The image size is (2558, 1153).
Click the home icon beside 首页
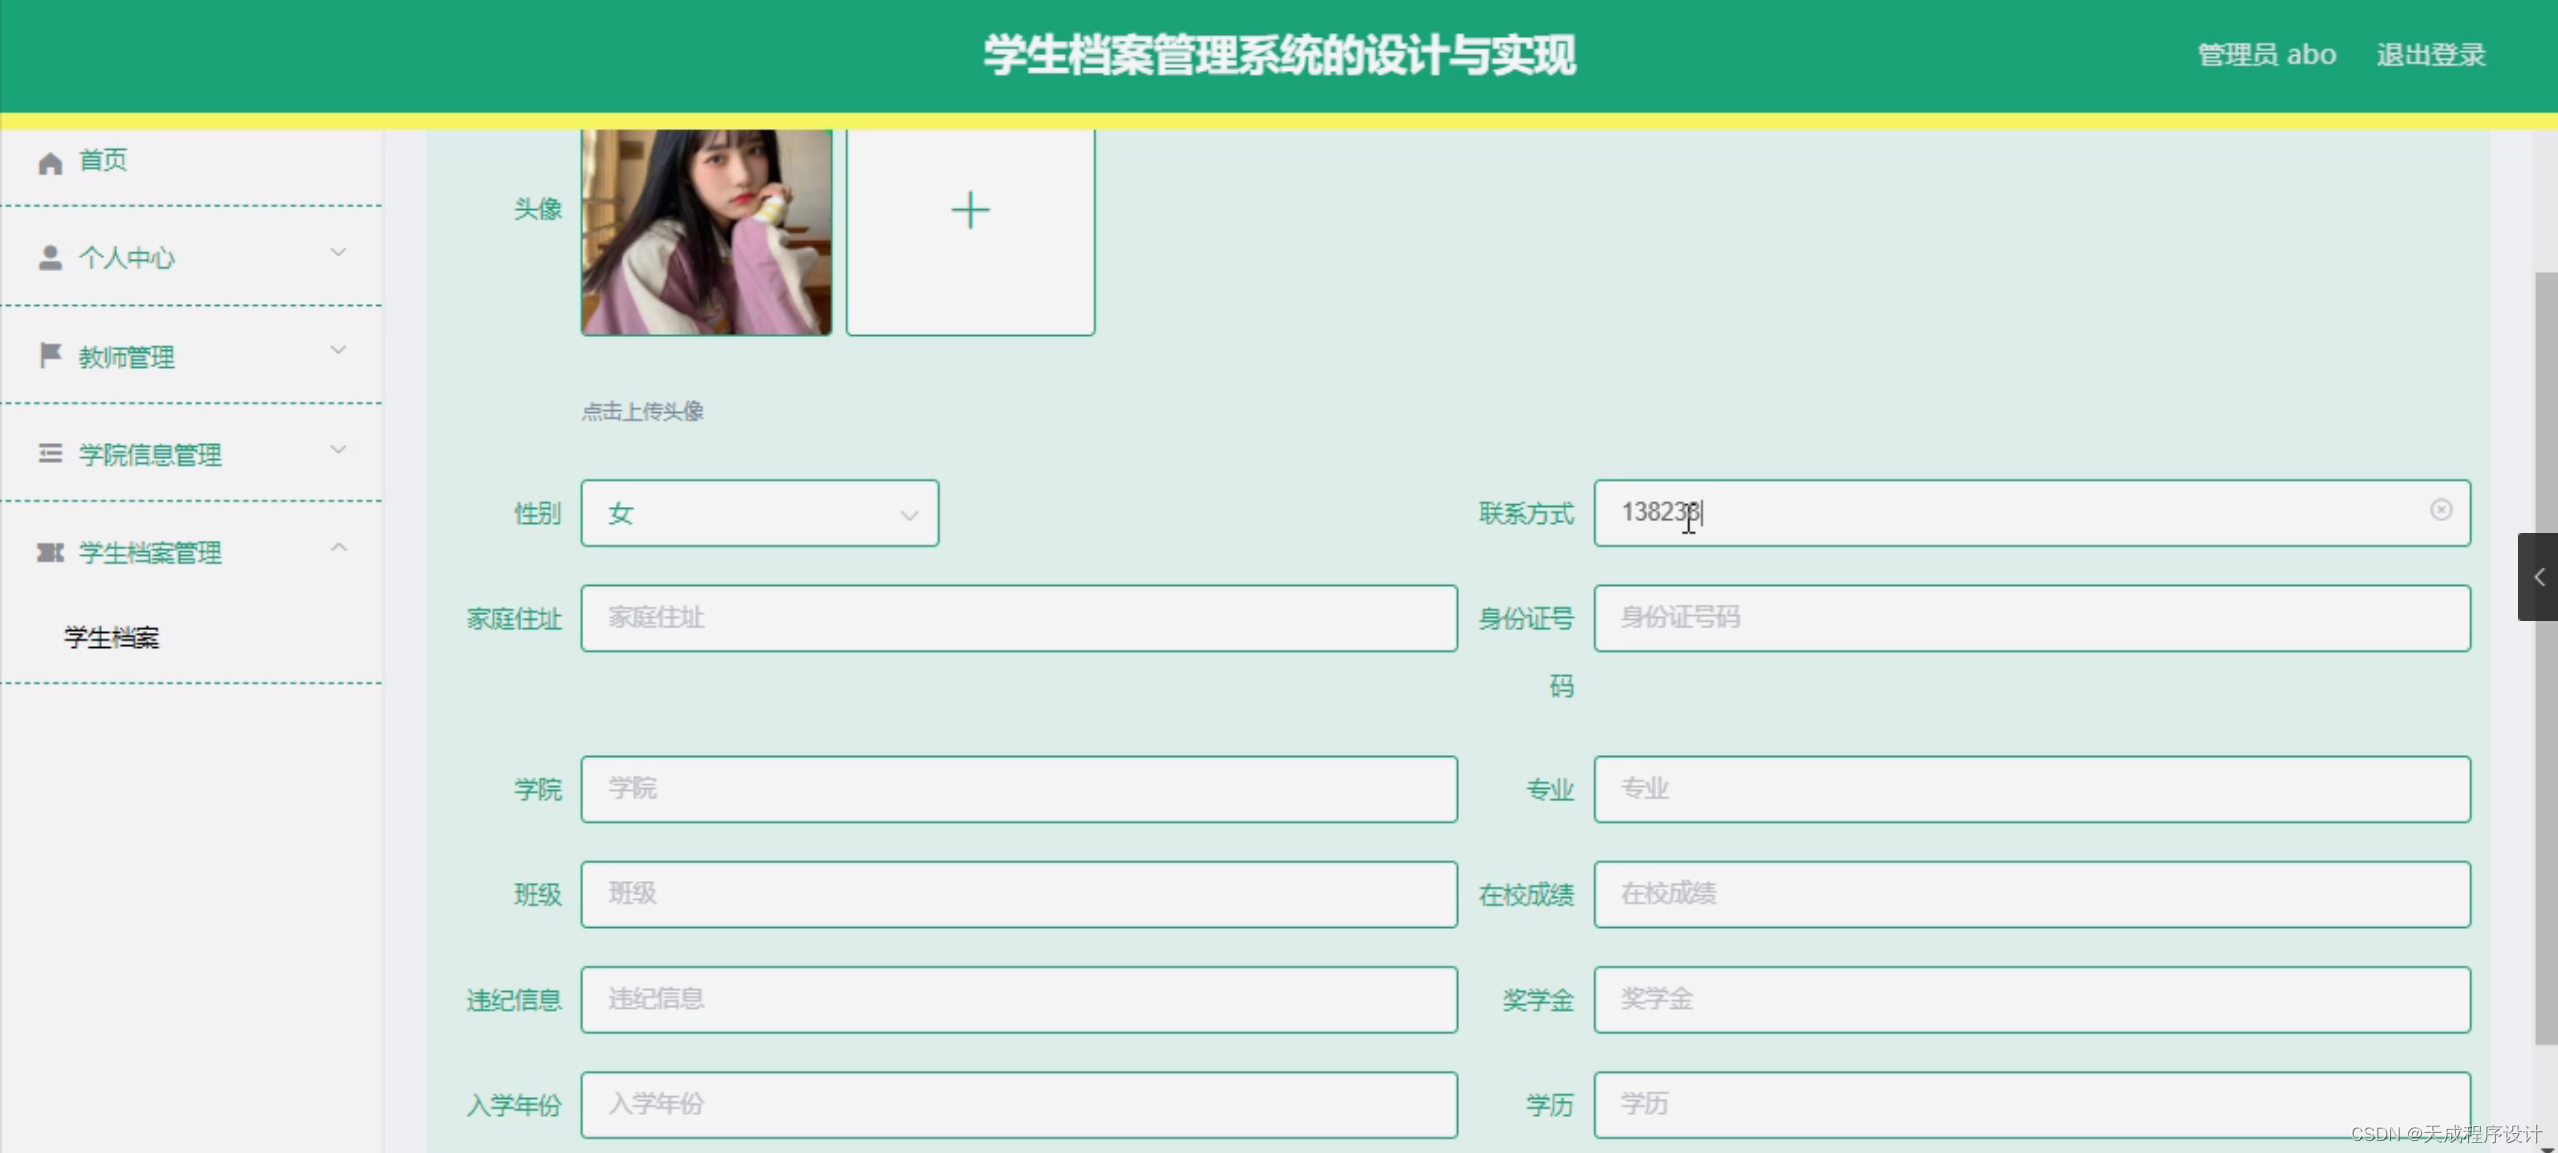(x=50, y=163)
